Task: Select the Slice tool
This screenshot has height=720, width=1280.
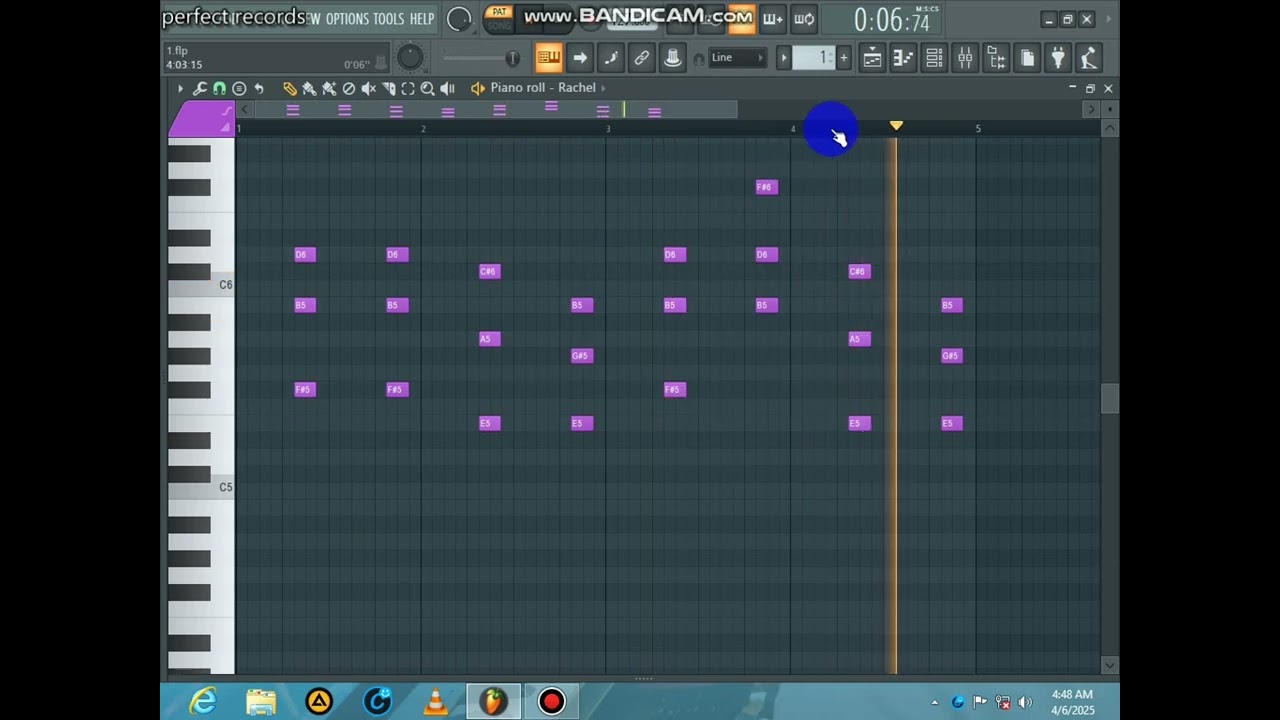Action: point(388,89)
